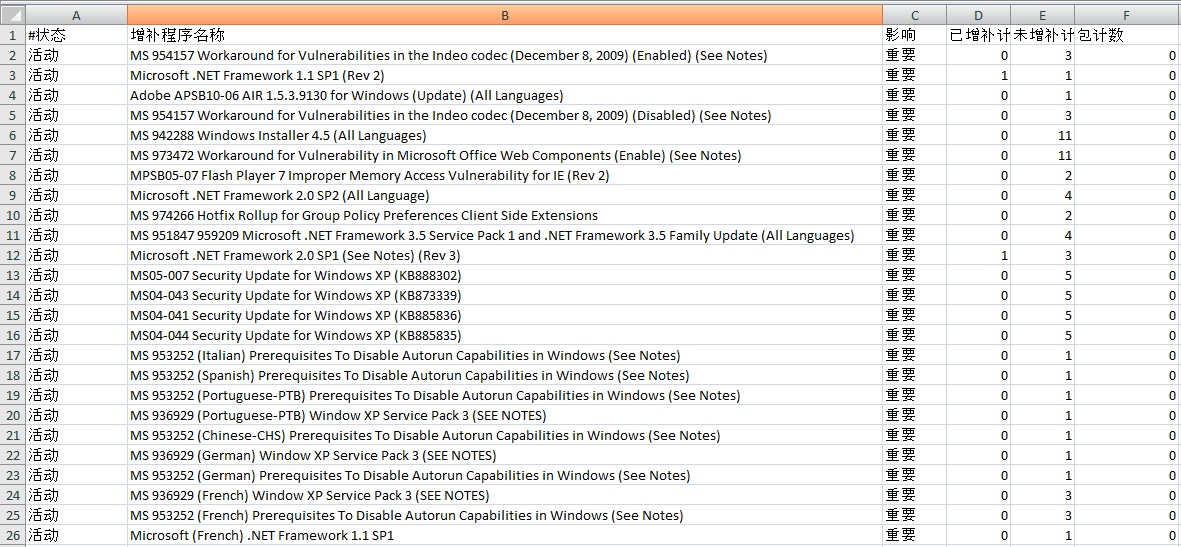Click the '重要' cell for MS 942288 row
The image size is (1181, 547).
(x=914, y=136)
